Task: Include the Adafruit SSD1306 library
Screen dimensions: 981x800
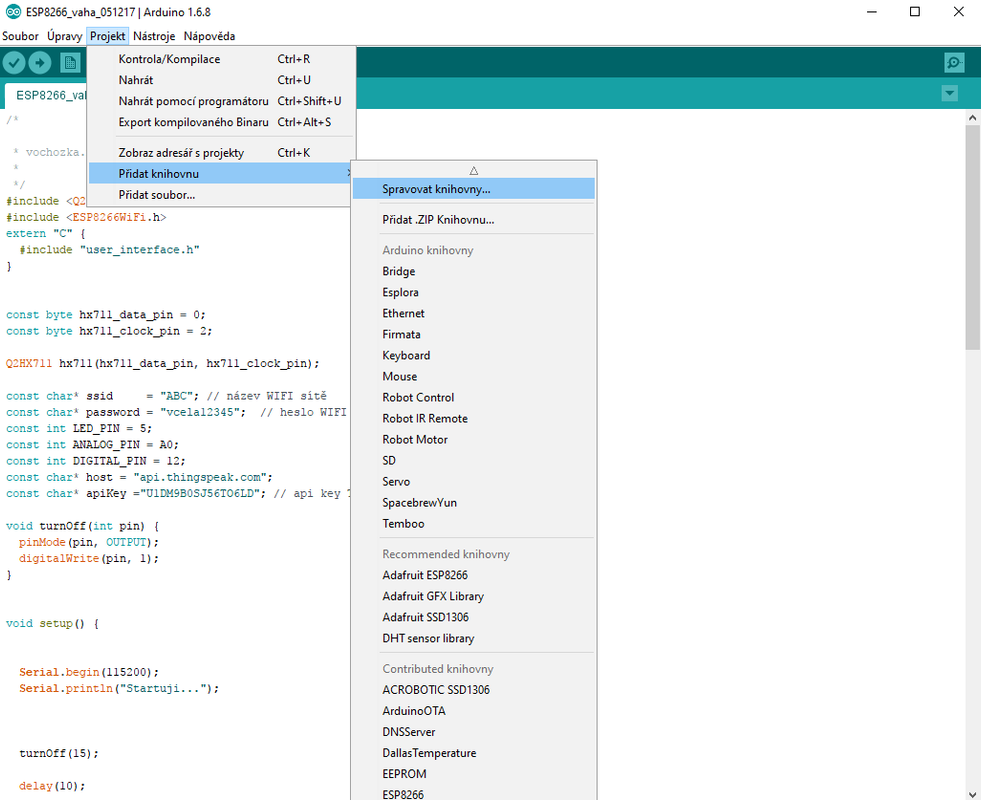Action: (474, 617)
